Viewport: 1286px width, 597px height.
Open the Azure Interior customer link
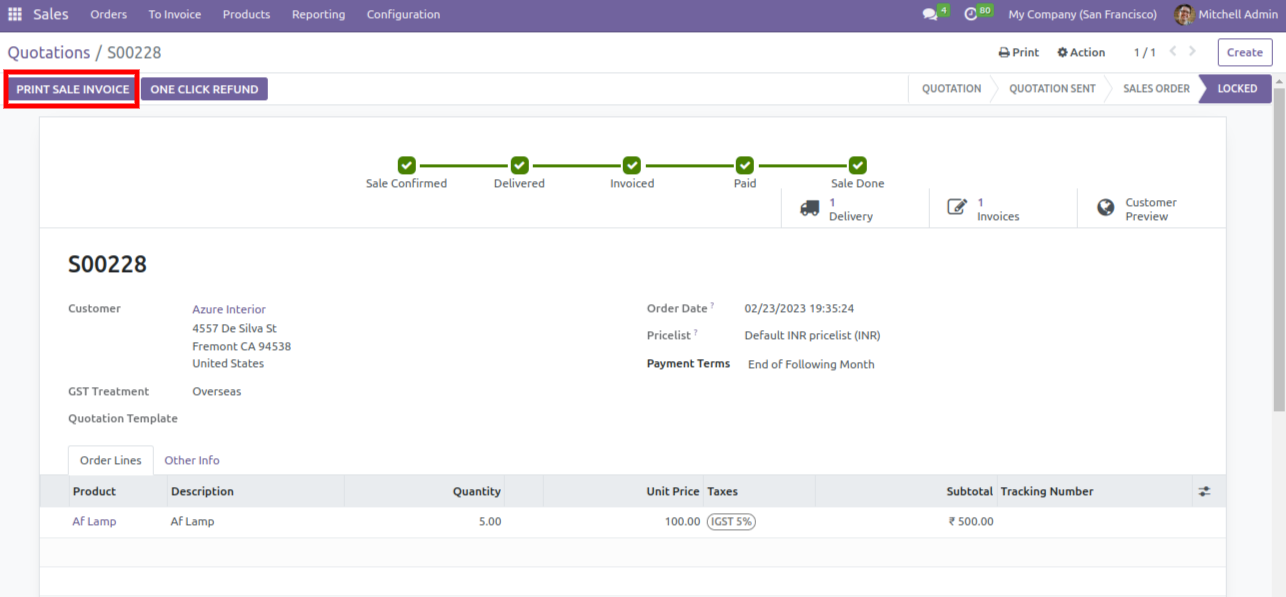(x=229, y=310)
